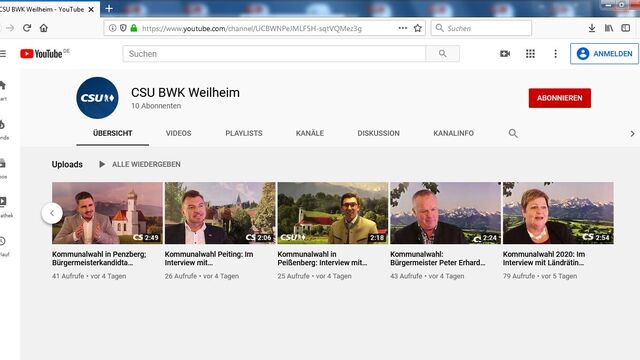Switch to the VIDEOS tab
640x360 pixels.
coord(178,133)
